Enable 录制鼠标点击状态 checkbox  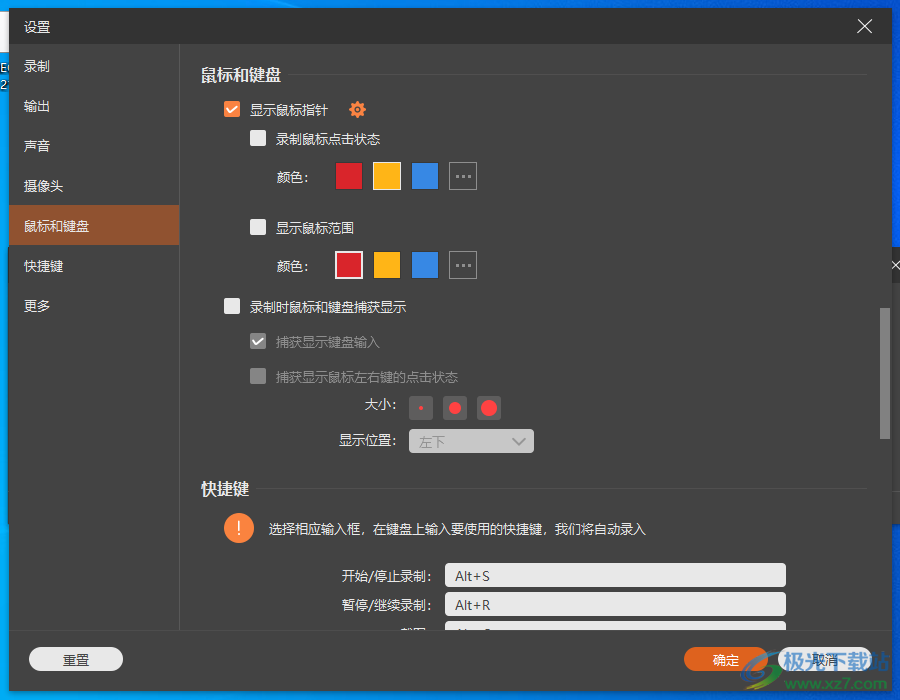click(x=258, y=138)
